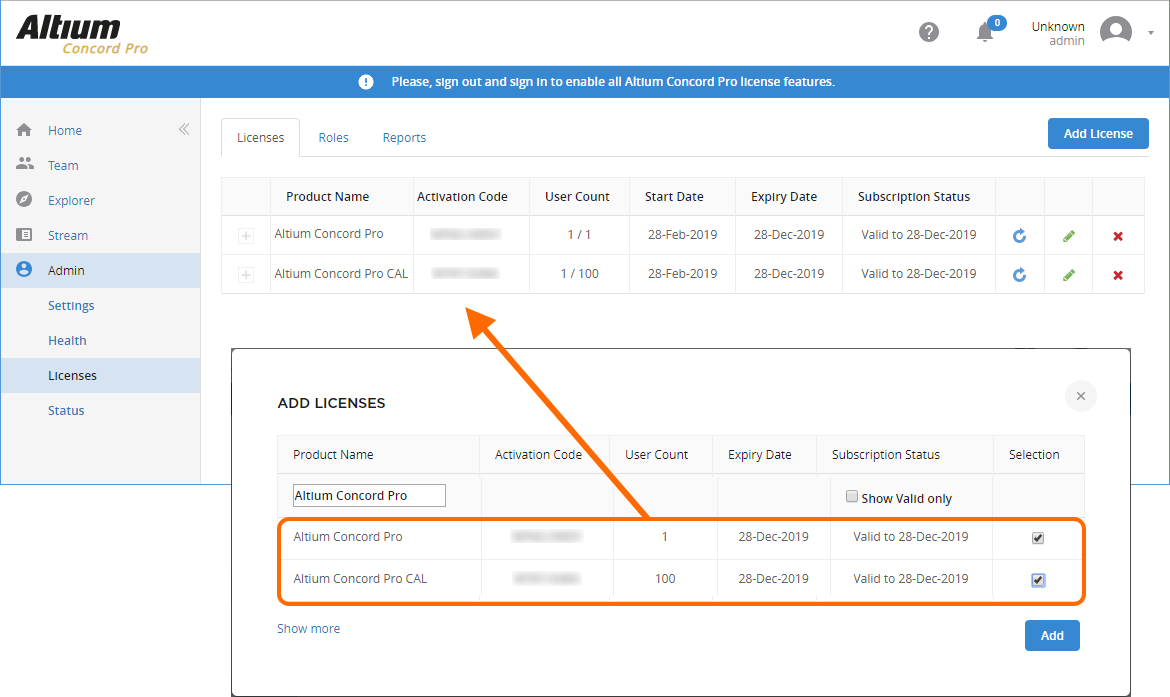This screenshot has width=1170, height=697.
Task: Delete the Altium Concord Pro CAL license
Action: coord(1118,275)
